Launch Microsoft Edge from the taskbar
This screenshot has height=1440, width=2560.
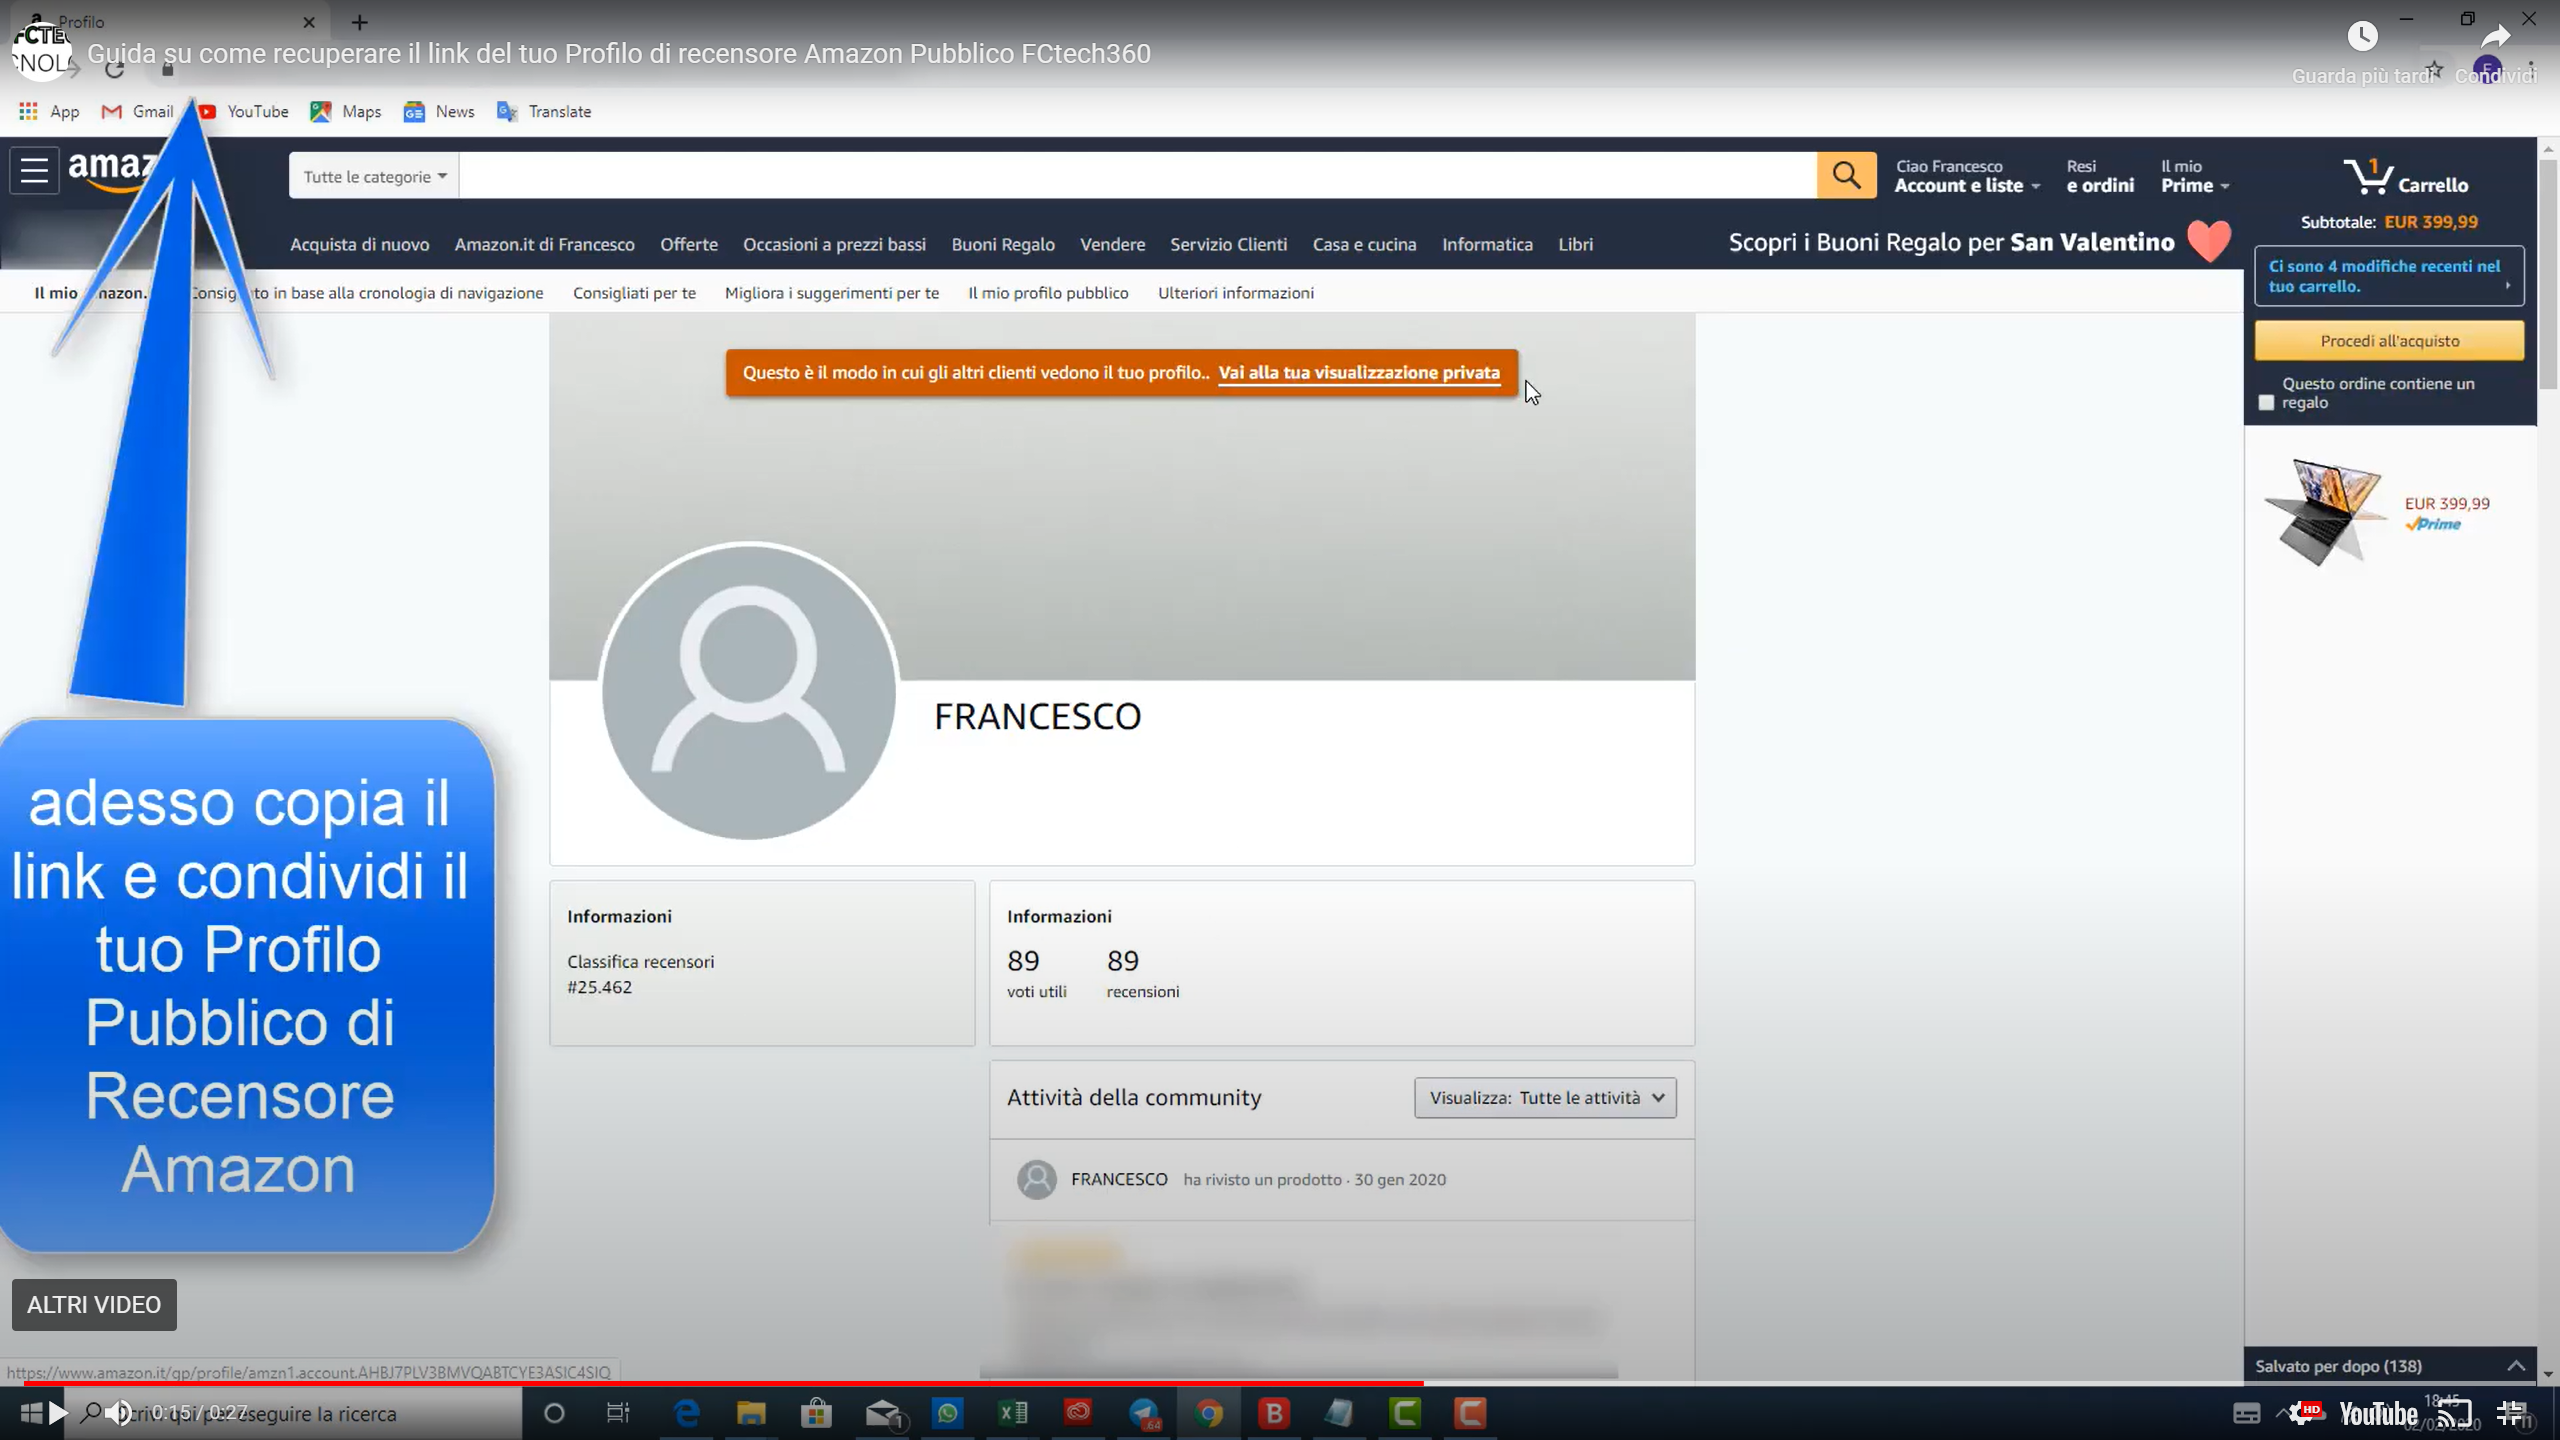click(686, 1413)
